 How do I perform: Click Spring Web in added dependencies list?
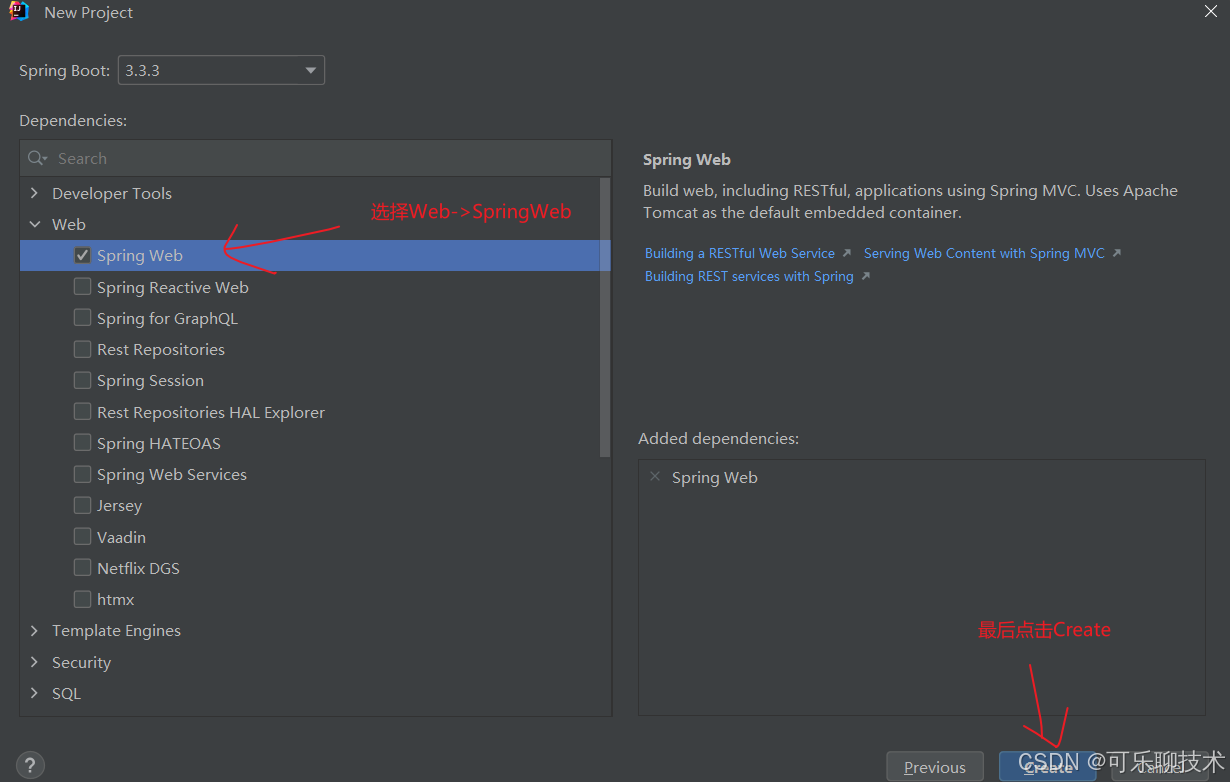715,477
